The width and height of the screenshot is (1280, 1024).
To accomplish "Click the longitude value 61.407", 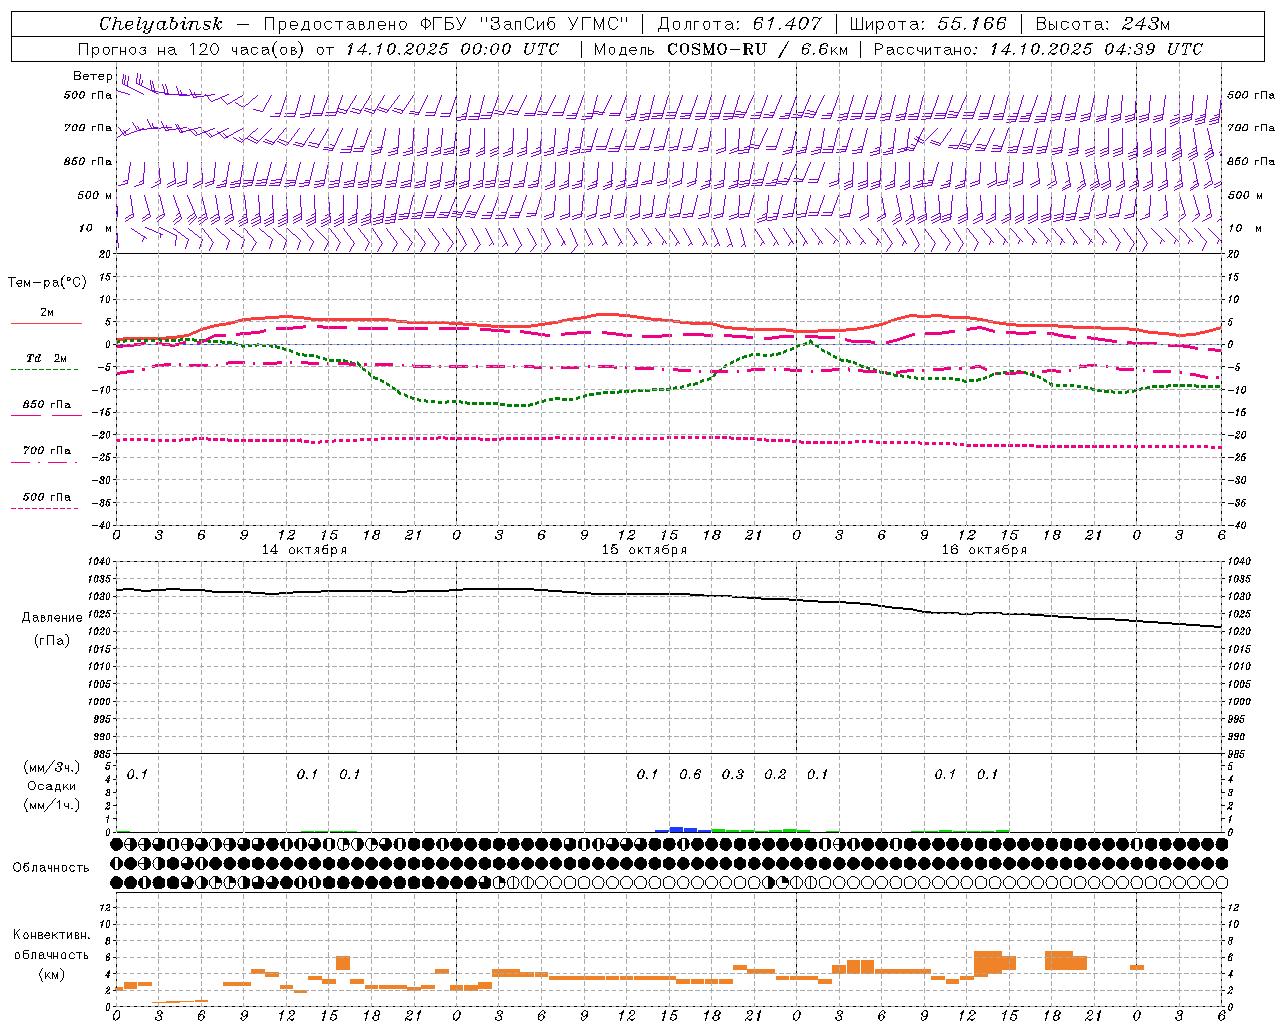I will coord(787,23).
